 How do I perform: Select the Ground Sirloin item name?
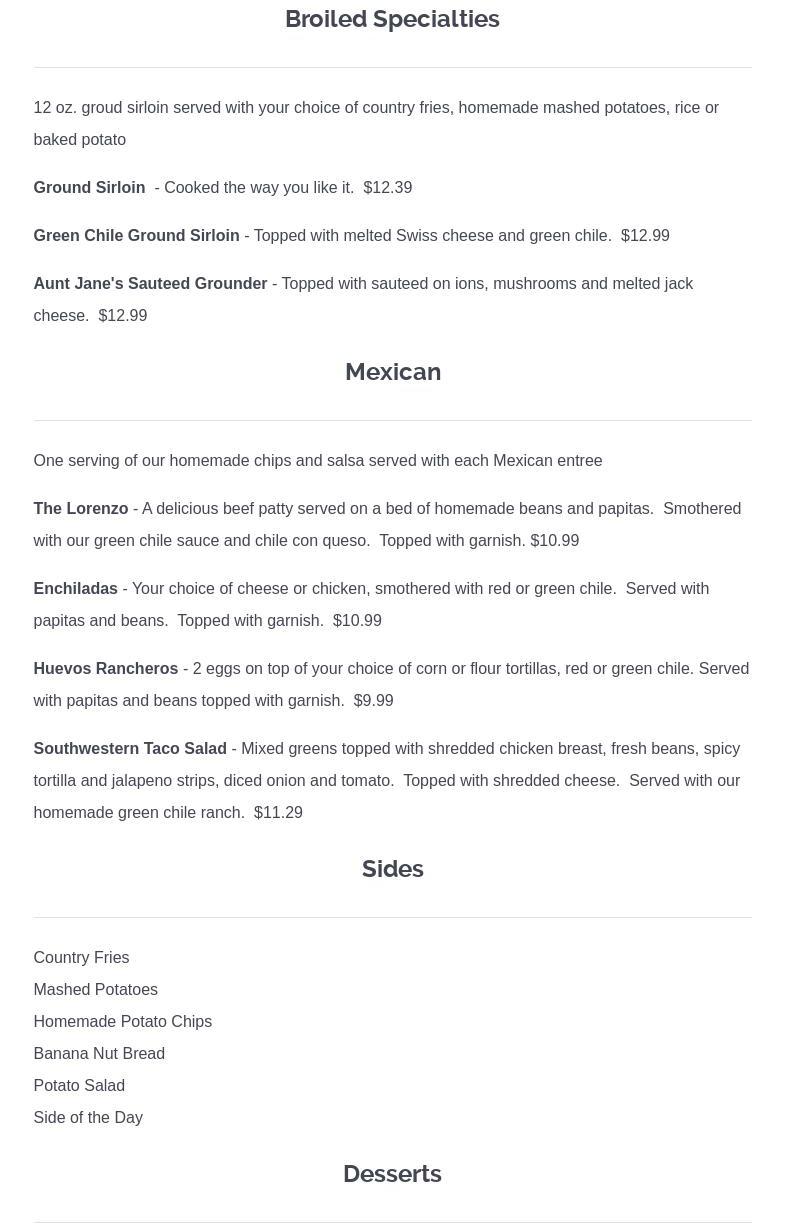[89, 188]
